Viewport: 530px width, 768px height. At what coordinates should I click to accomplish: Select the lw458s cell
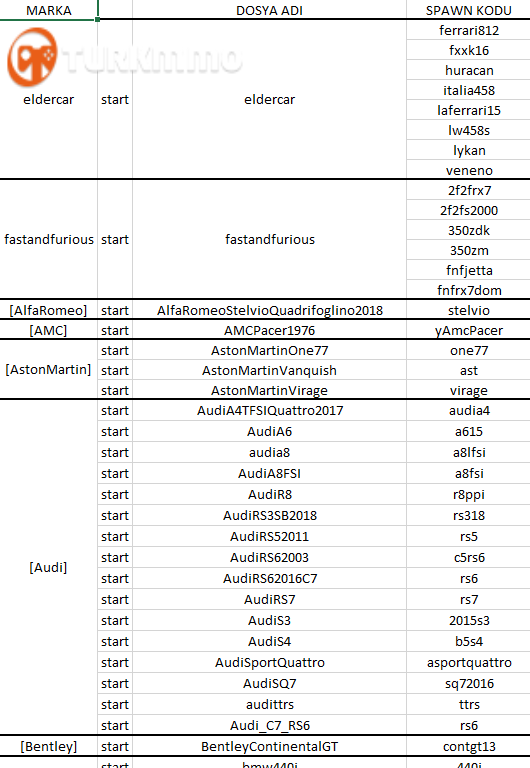click(x=468, y=131)
